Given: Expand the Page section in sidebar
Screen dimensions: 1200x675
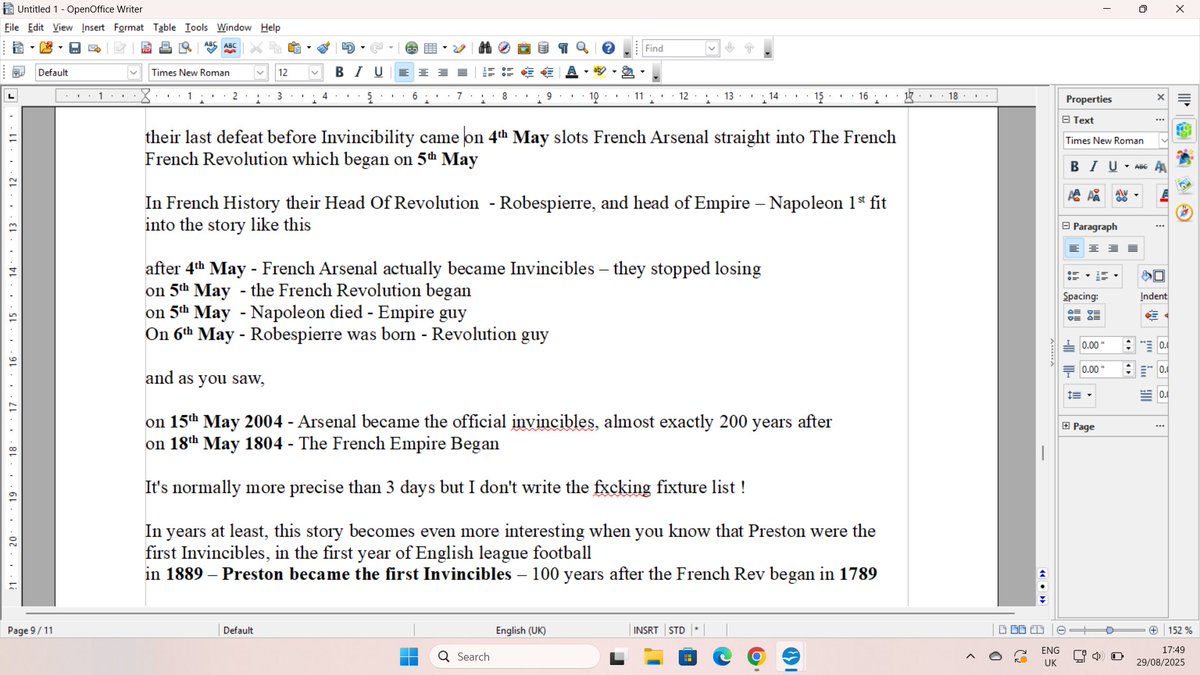Looking at the screenshot, I should tap(1067, 427).
